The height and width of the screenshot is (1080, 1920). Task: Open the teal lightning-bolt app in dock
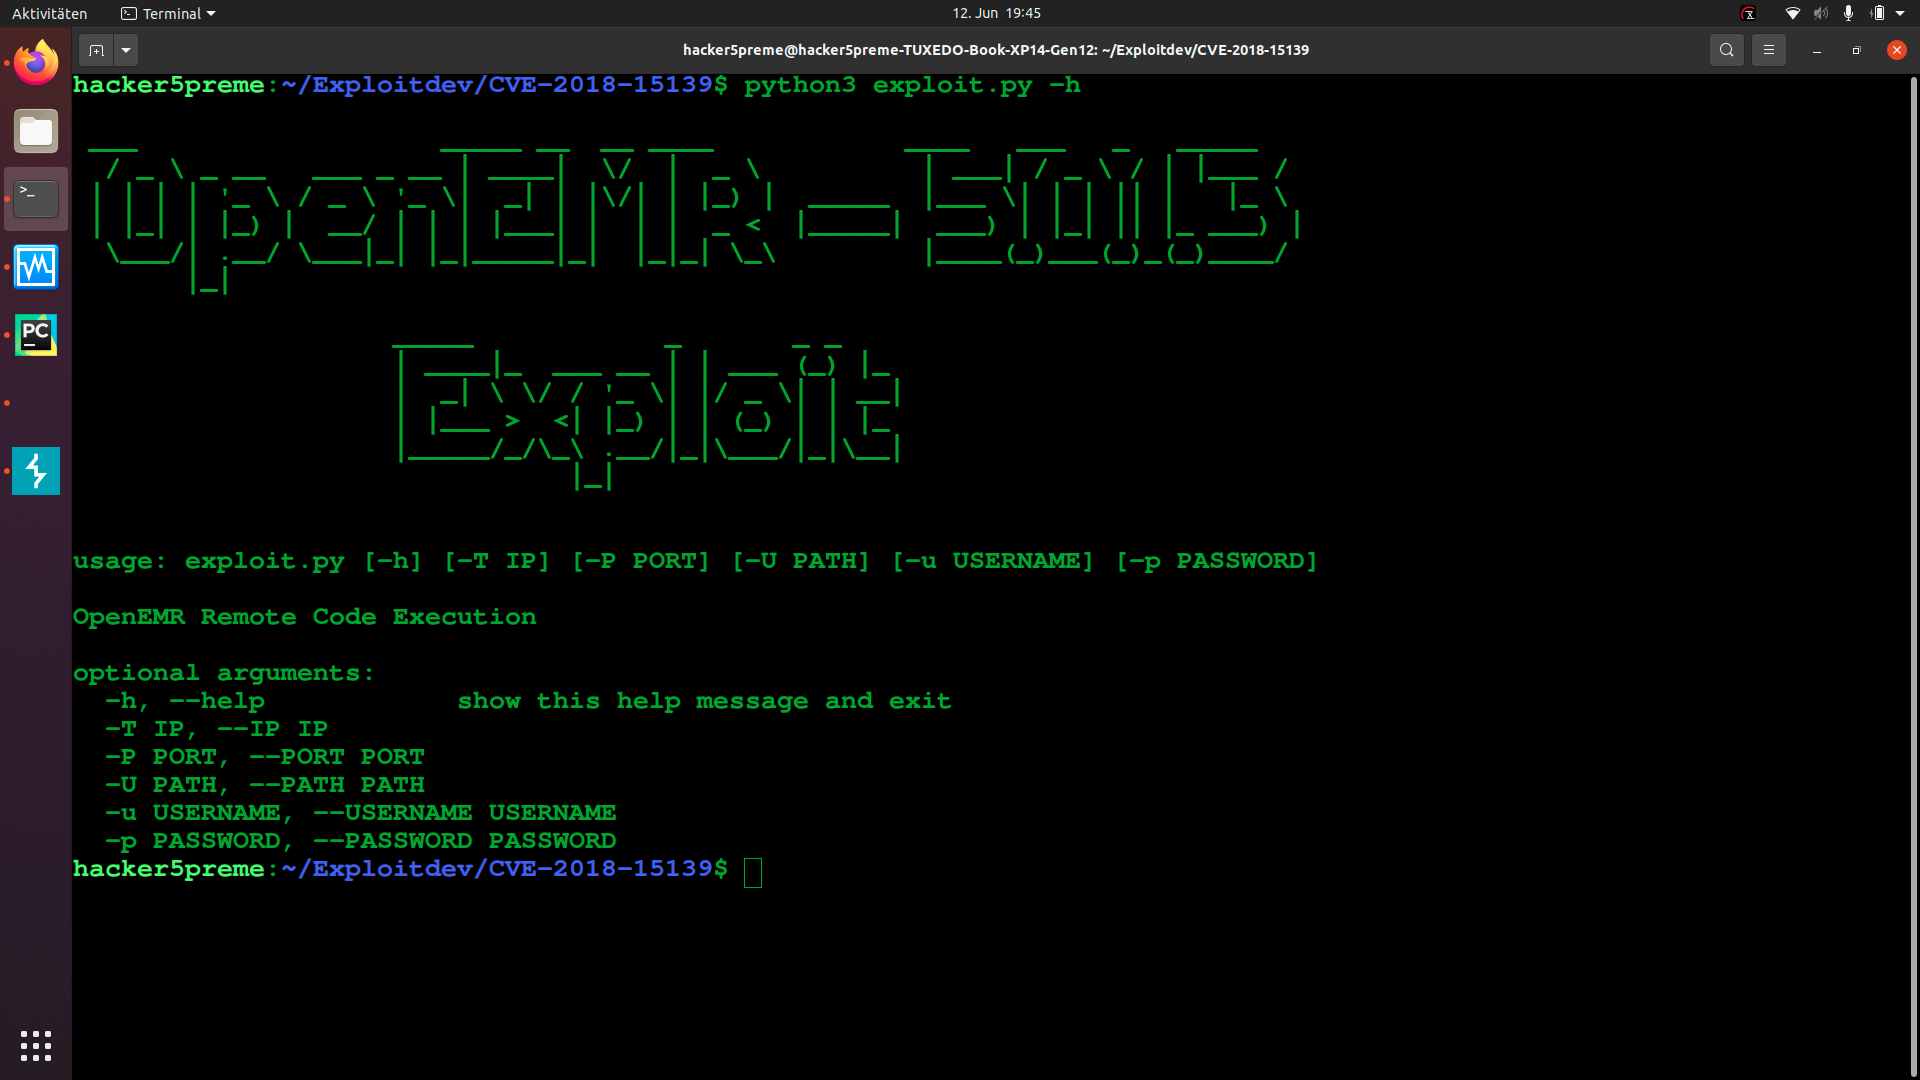point(36,471)
